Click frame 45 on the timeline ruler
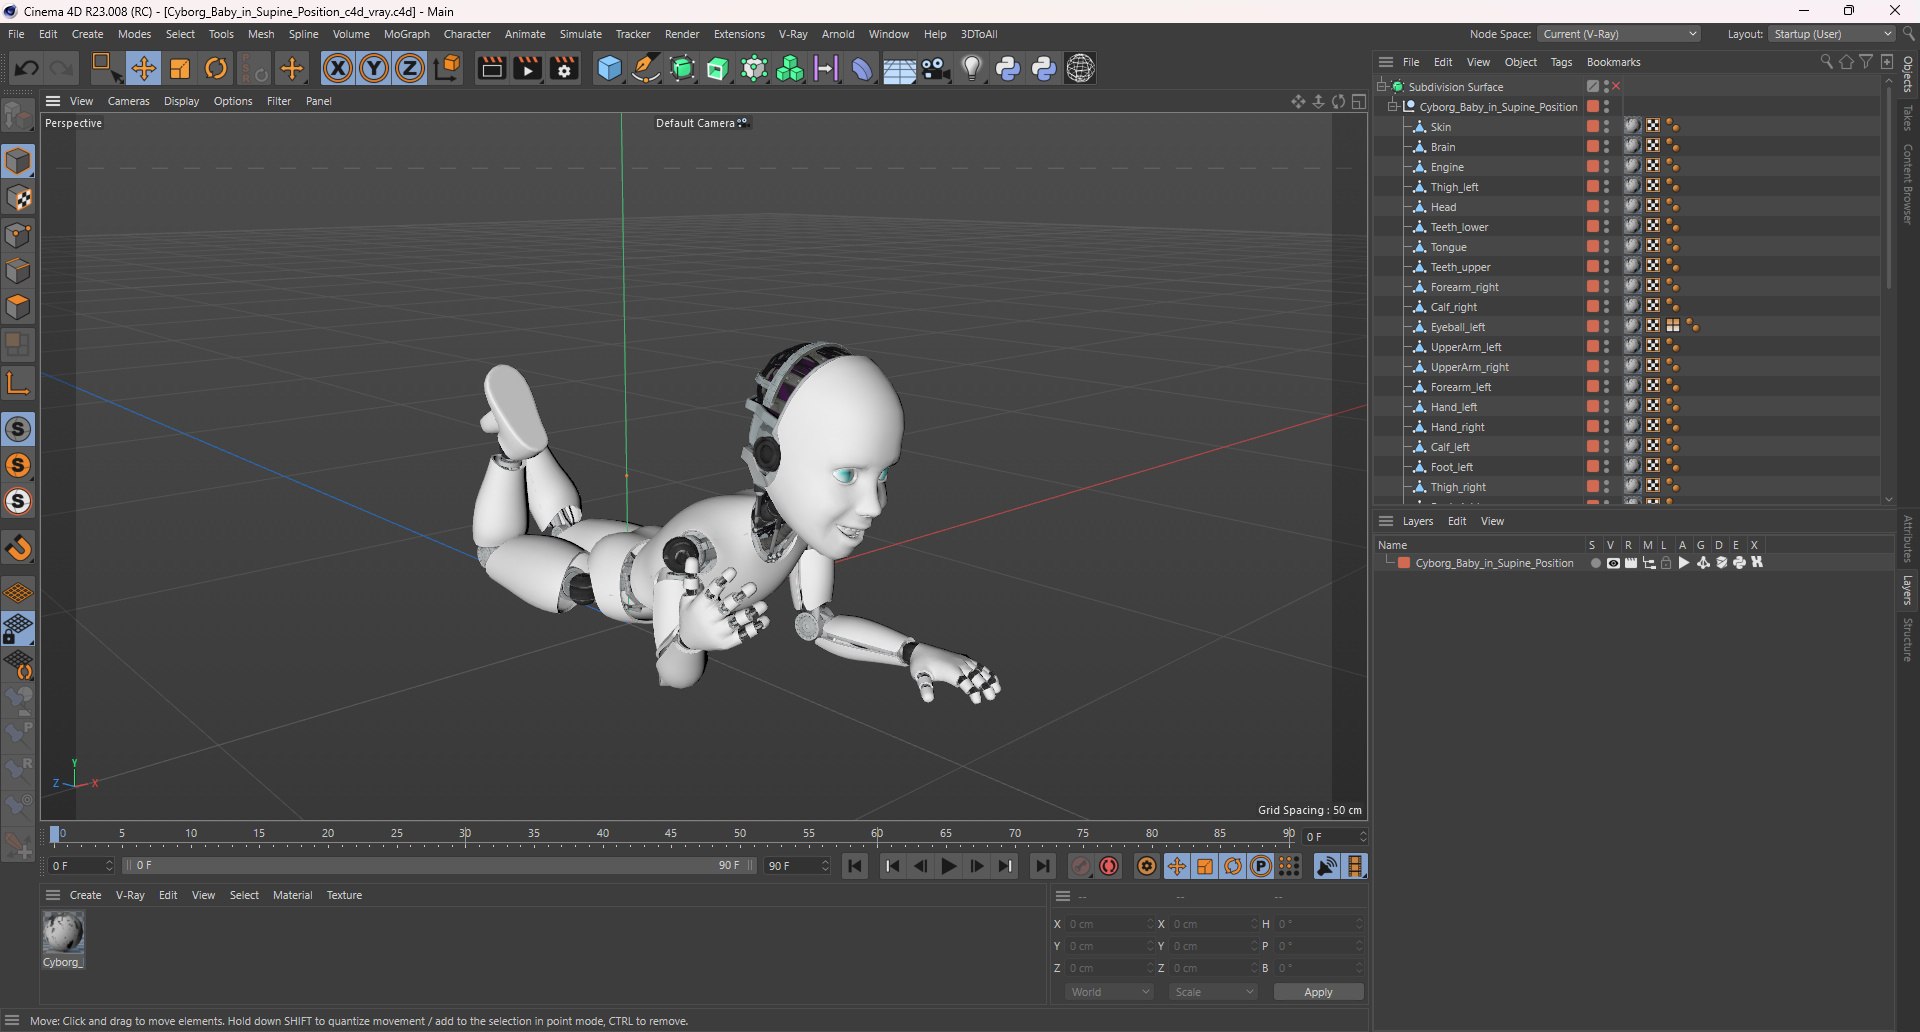 (671, 834)
